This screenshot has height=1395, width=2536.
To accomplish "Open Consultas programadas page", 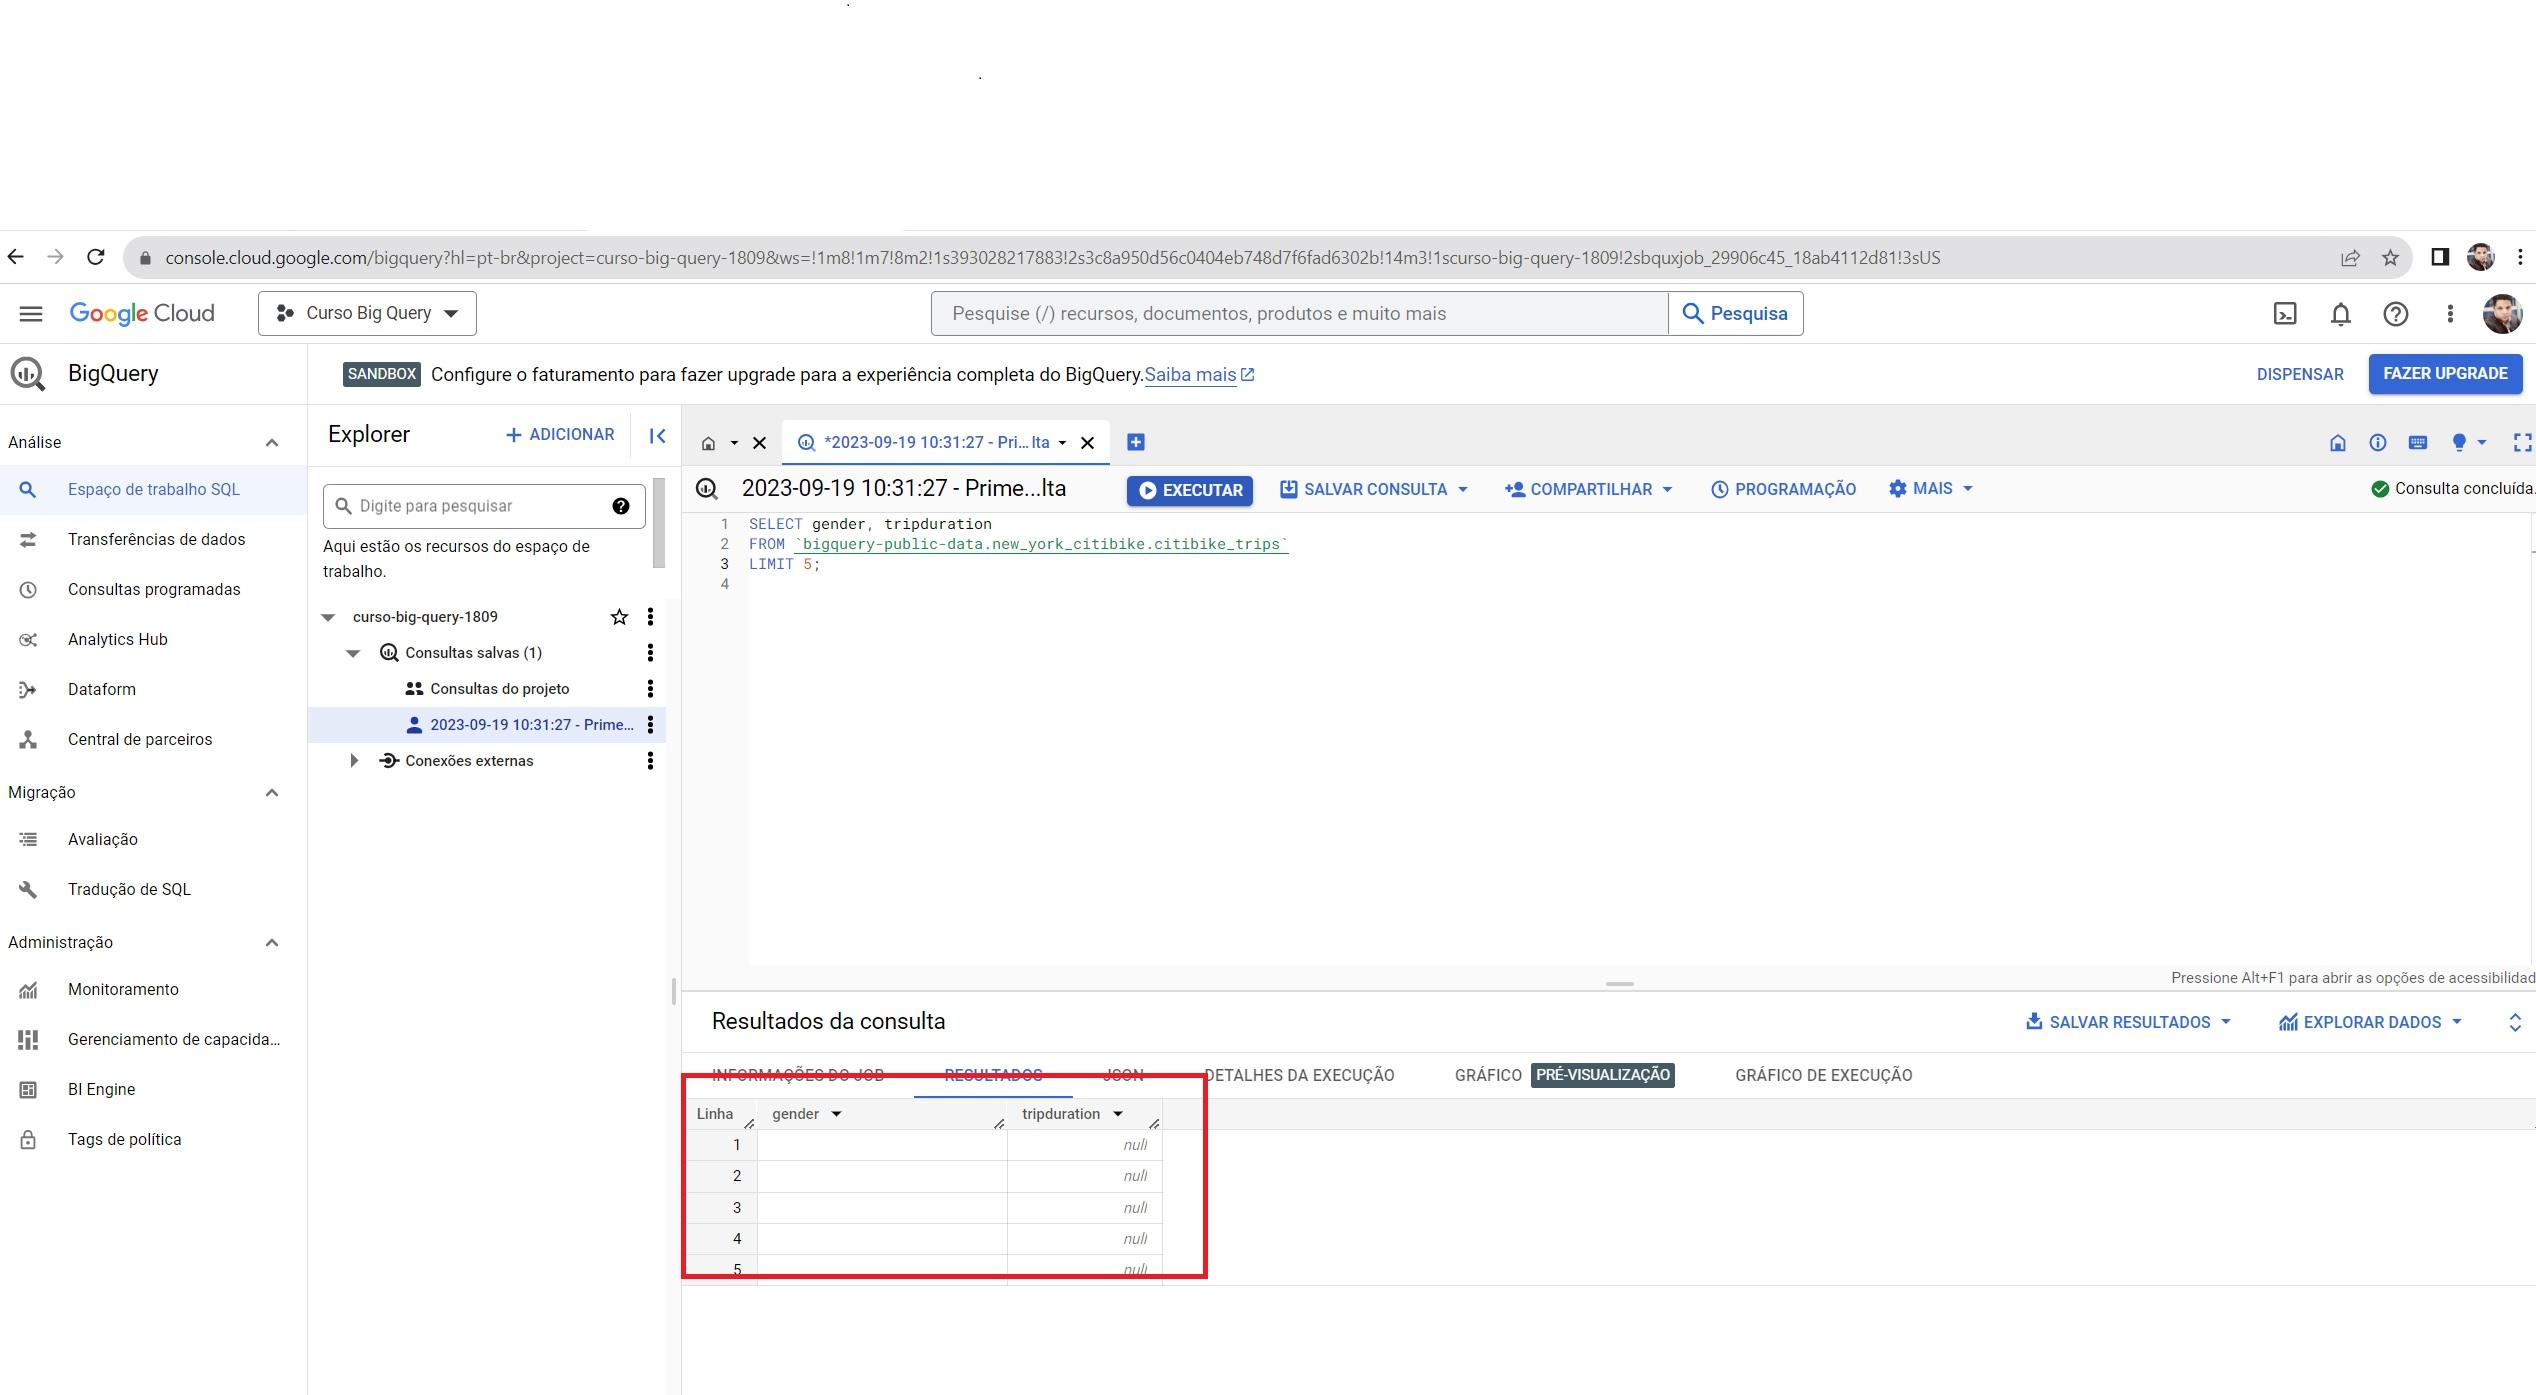I will click(154, 589).
